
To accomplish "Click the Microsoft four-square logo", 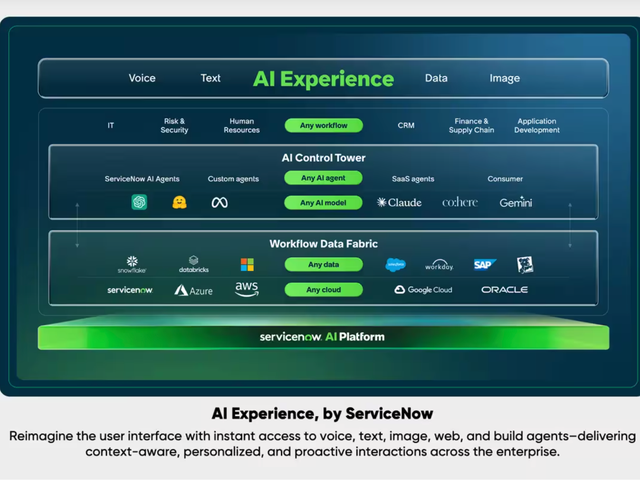I will [247, 264].
